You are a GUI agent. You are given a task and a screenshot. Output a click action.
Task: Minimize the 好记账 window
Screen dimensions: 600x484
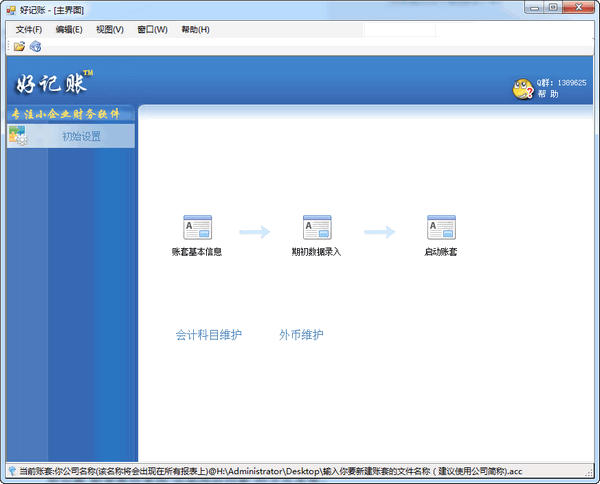point(534,8)
